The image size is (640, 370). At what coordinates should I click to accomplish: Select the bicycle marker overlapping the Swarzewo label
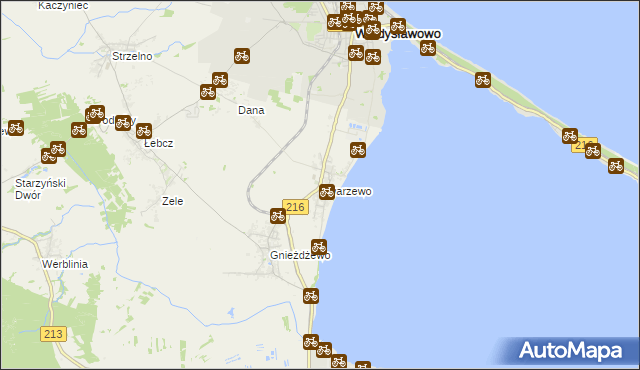[327, 192]
